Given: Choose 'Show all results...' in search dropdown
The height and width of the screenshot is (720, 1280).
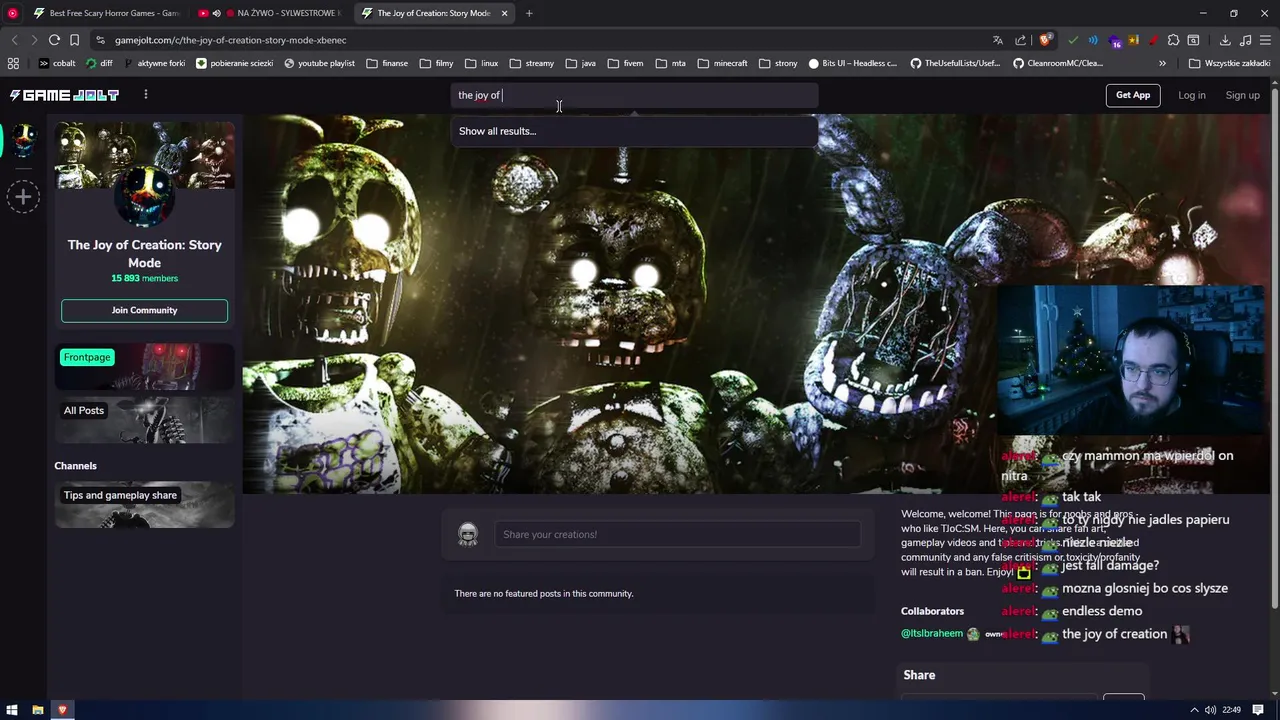Looking at the screenshot, I should 634,131.
